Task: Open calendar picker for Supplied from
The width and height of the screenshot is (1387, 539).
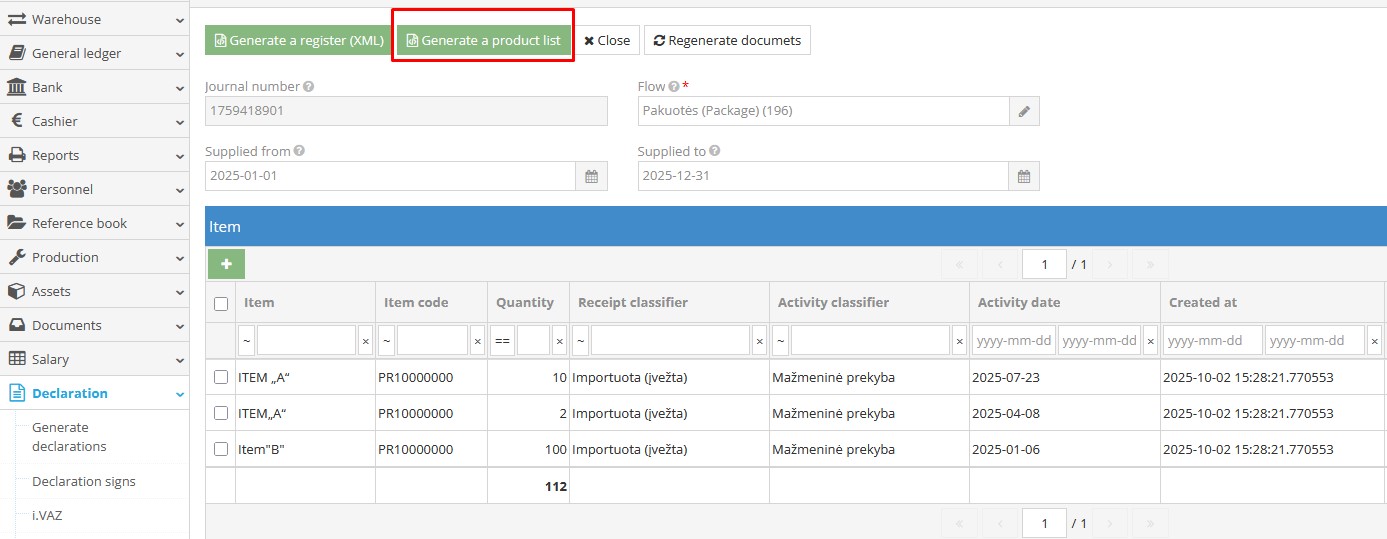Action: point(591,176)
